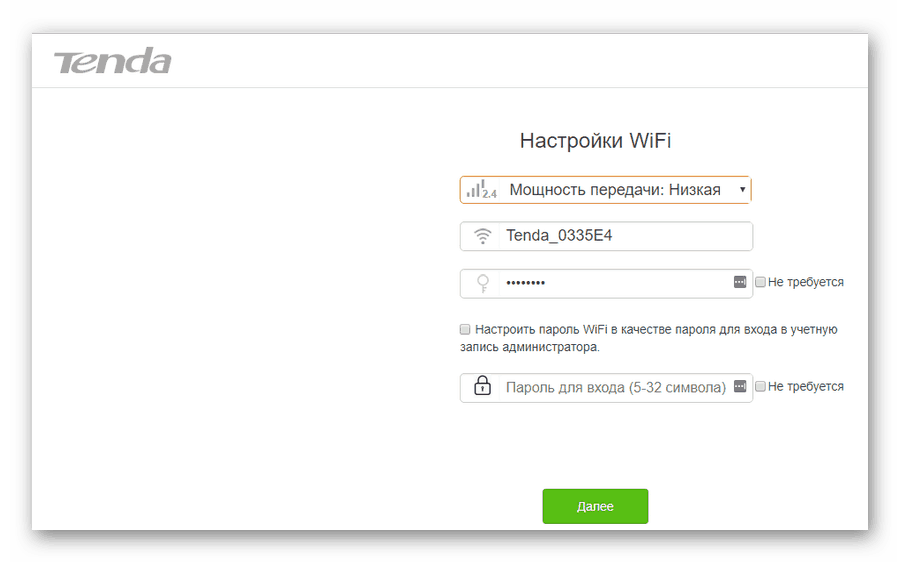Click the Tenda logo

click(x=112, y=62)
